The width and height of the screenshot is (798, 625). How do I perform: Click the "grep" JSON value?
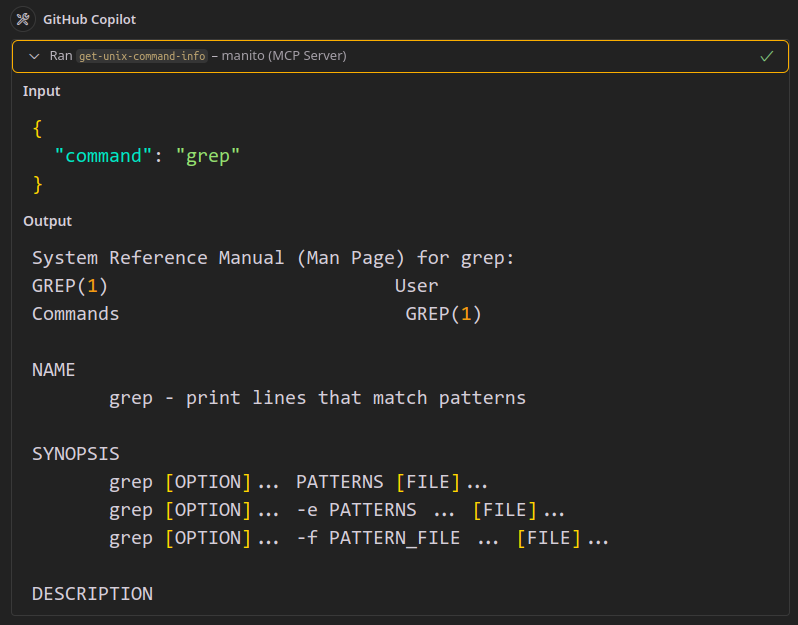point(208,156)
